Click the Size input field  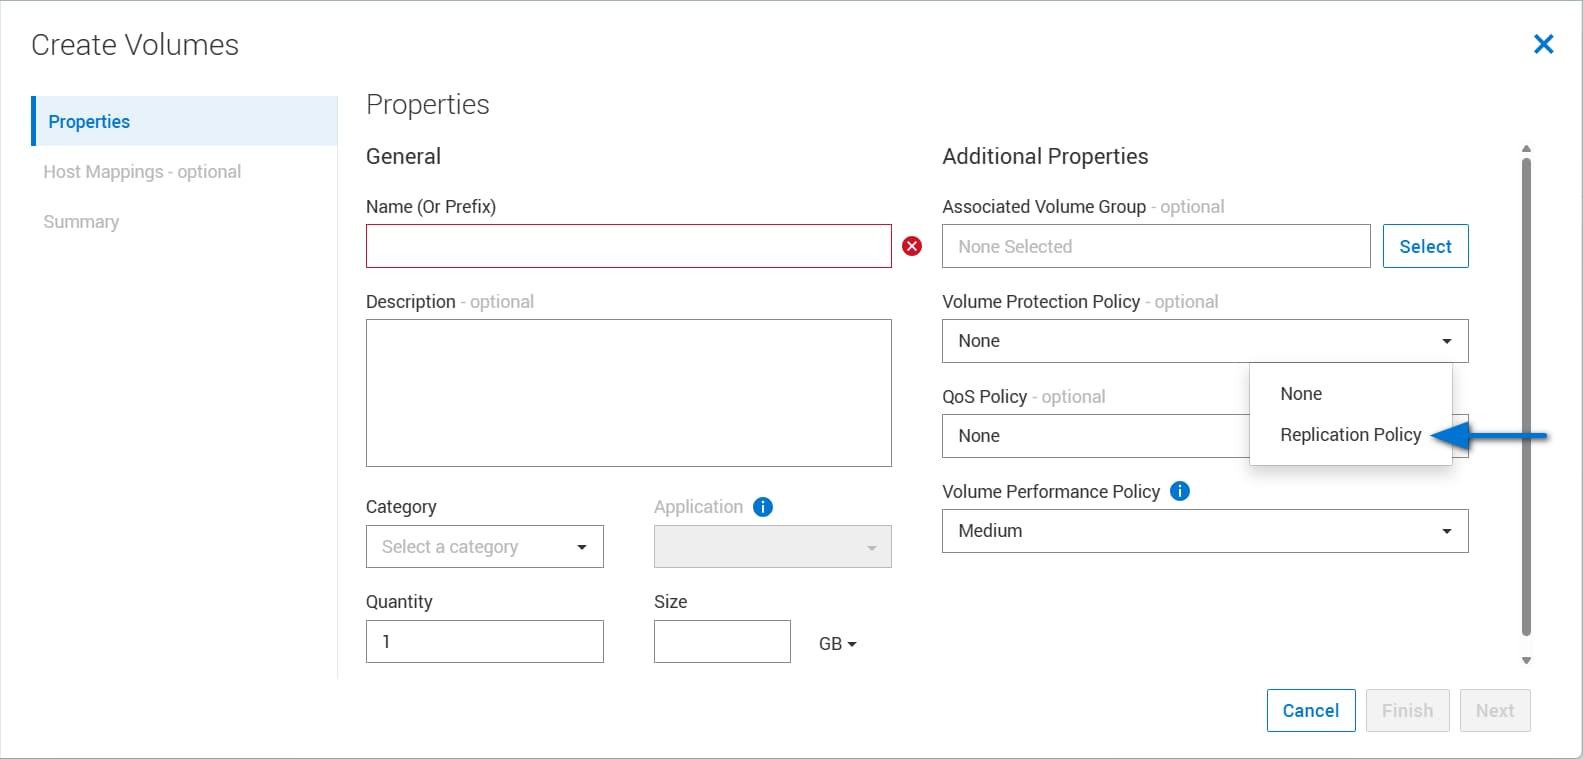point(722,642)
